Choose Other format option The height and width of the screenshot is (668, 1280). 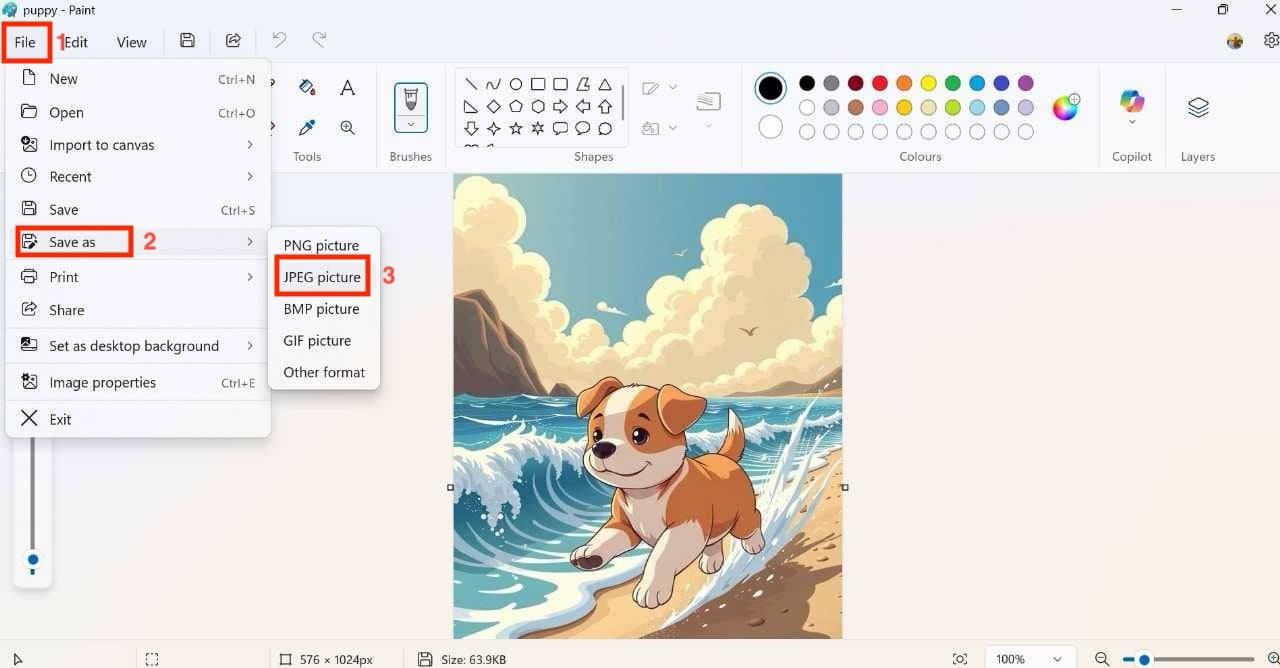pos(322,372)
